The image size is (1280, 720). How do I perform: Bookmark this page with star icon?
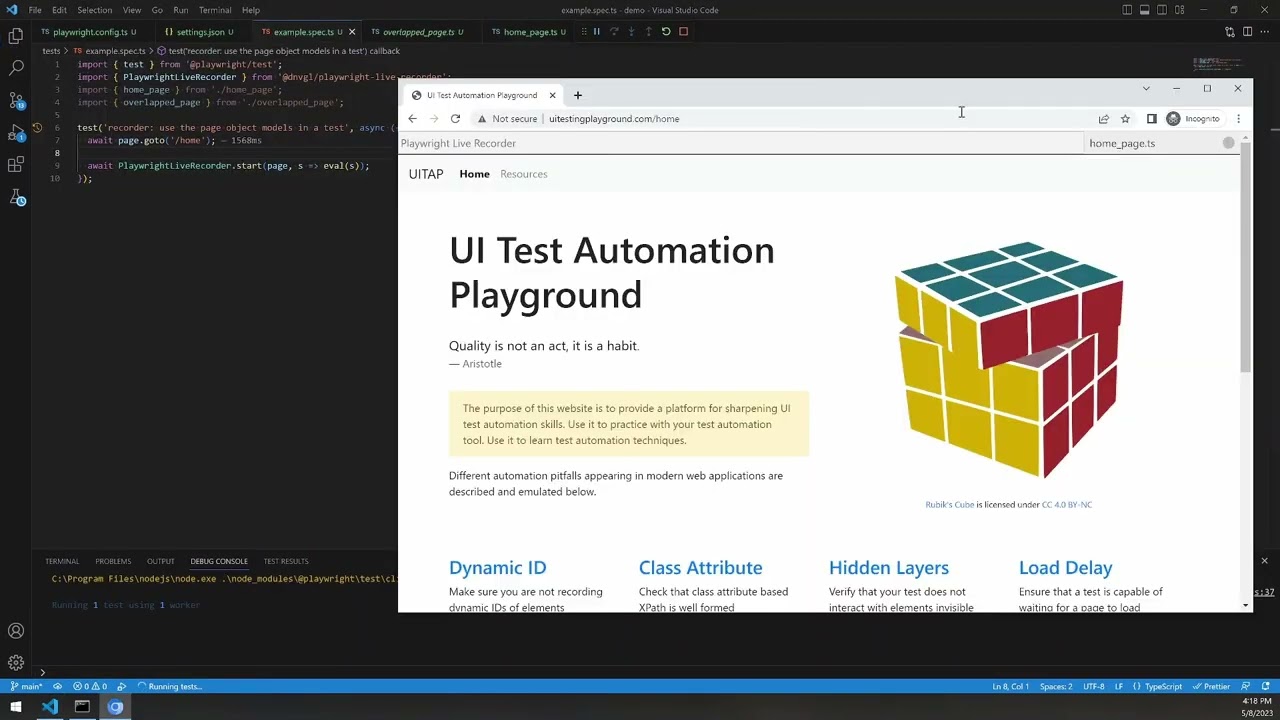pos(1125,119)
